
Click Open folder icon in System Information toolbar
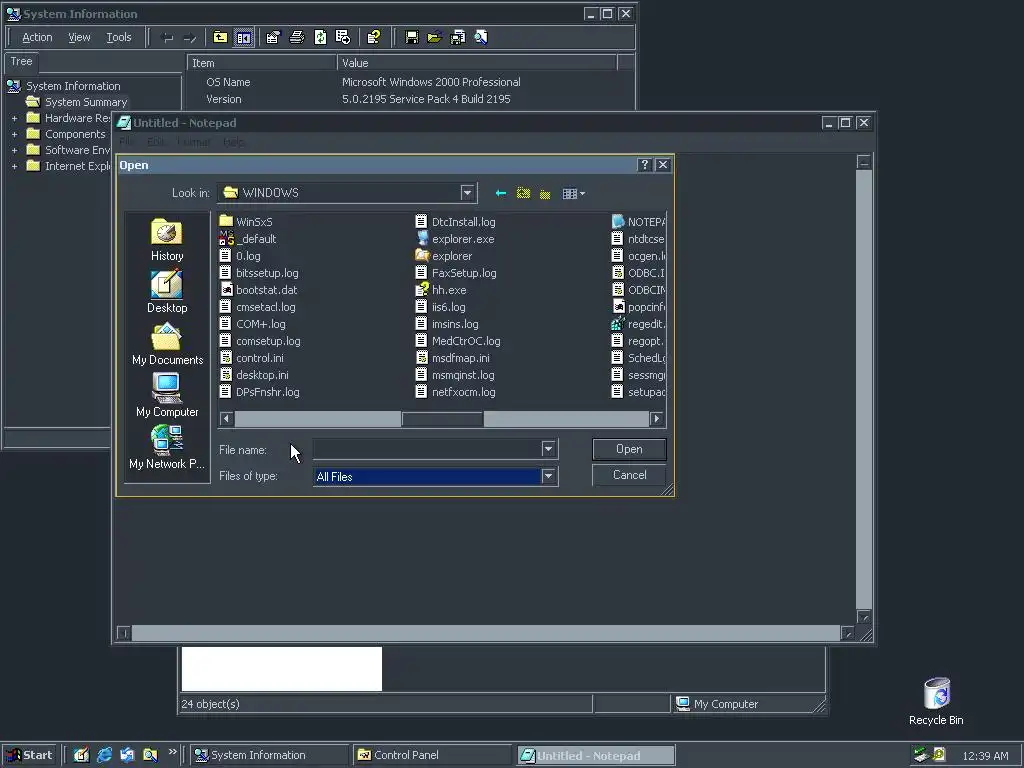coord(434,37)
